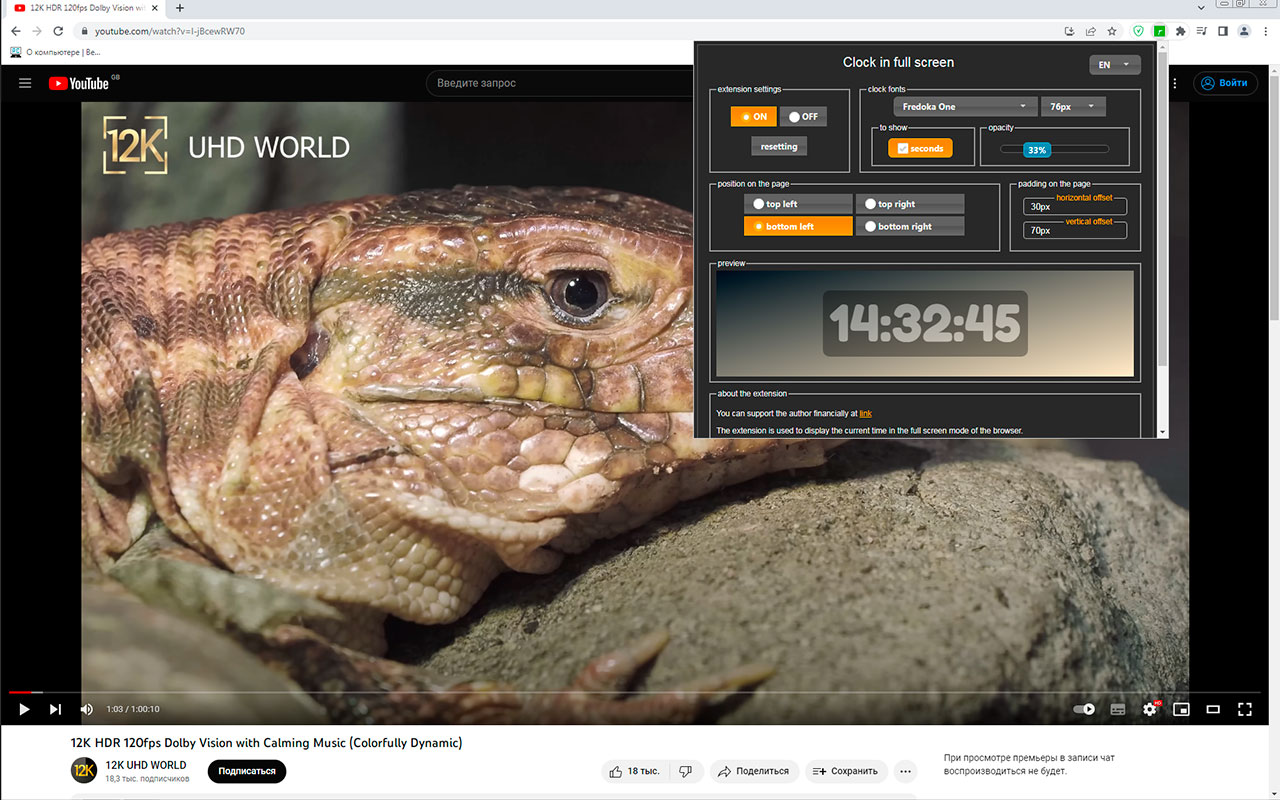Subscribe with the Подписаться button
Screen dimensions: 1280x800
pos(247,771)
